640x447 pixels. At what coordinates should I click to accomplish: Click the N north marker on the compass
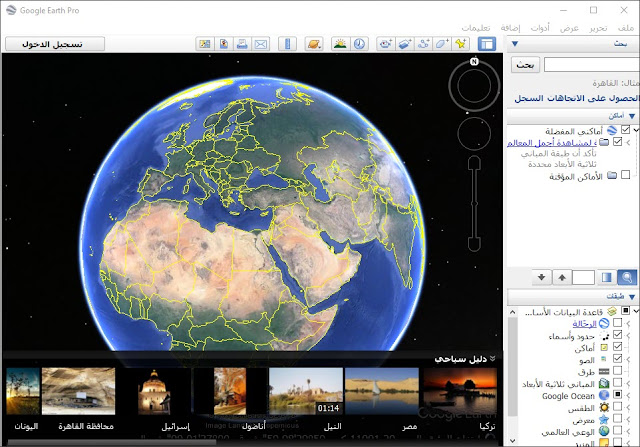pyautogui.click(x=474, y=62)
